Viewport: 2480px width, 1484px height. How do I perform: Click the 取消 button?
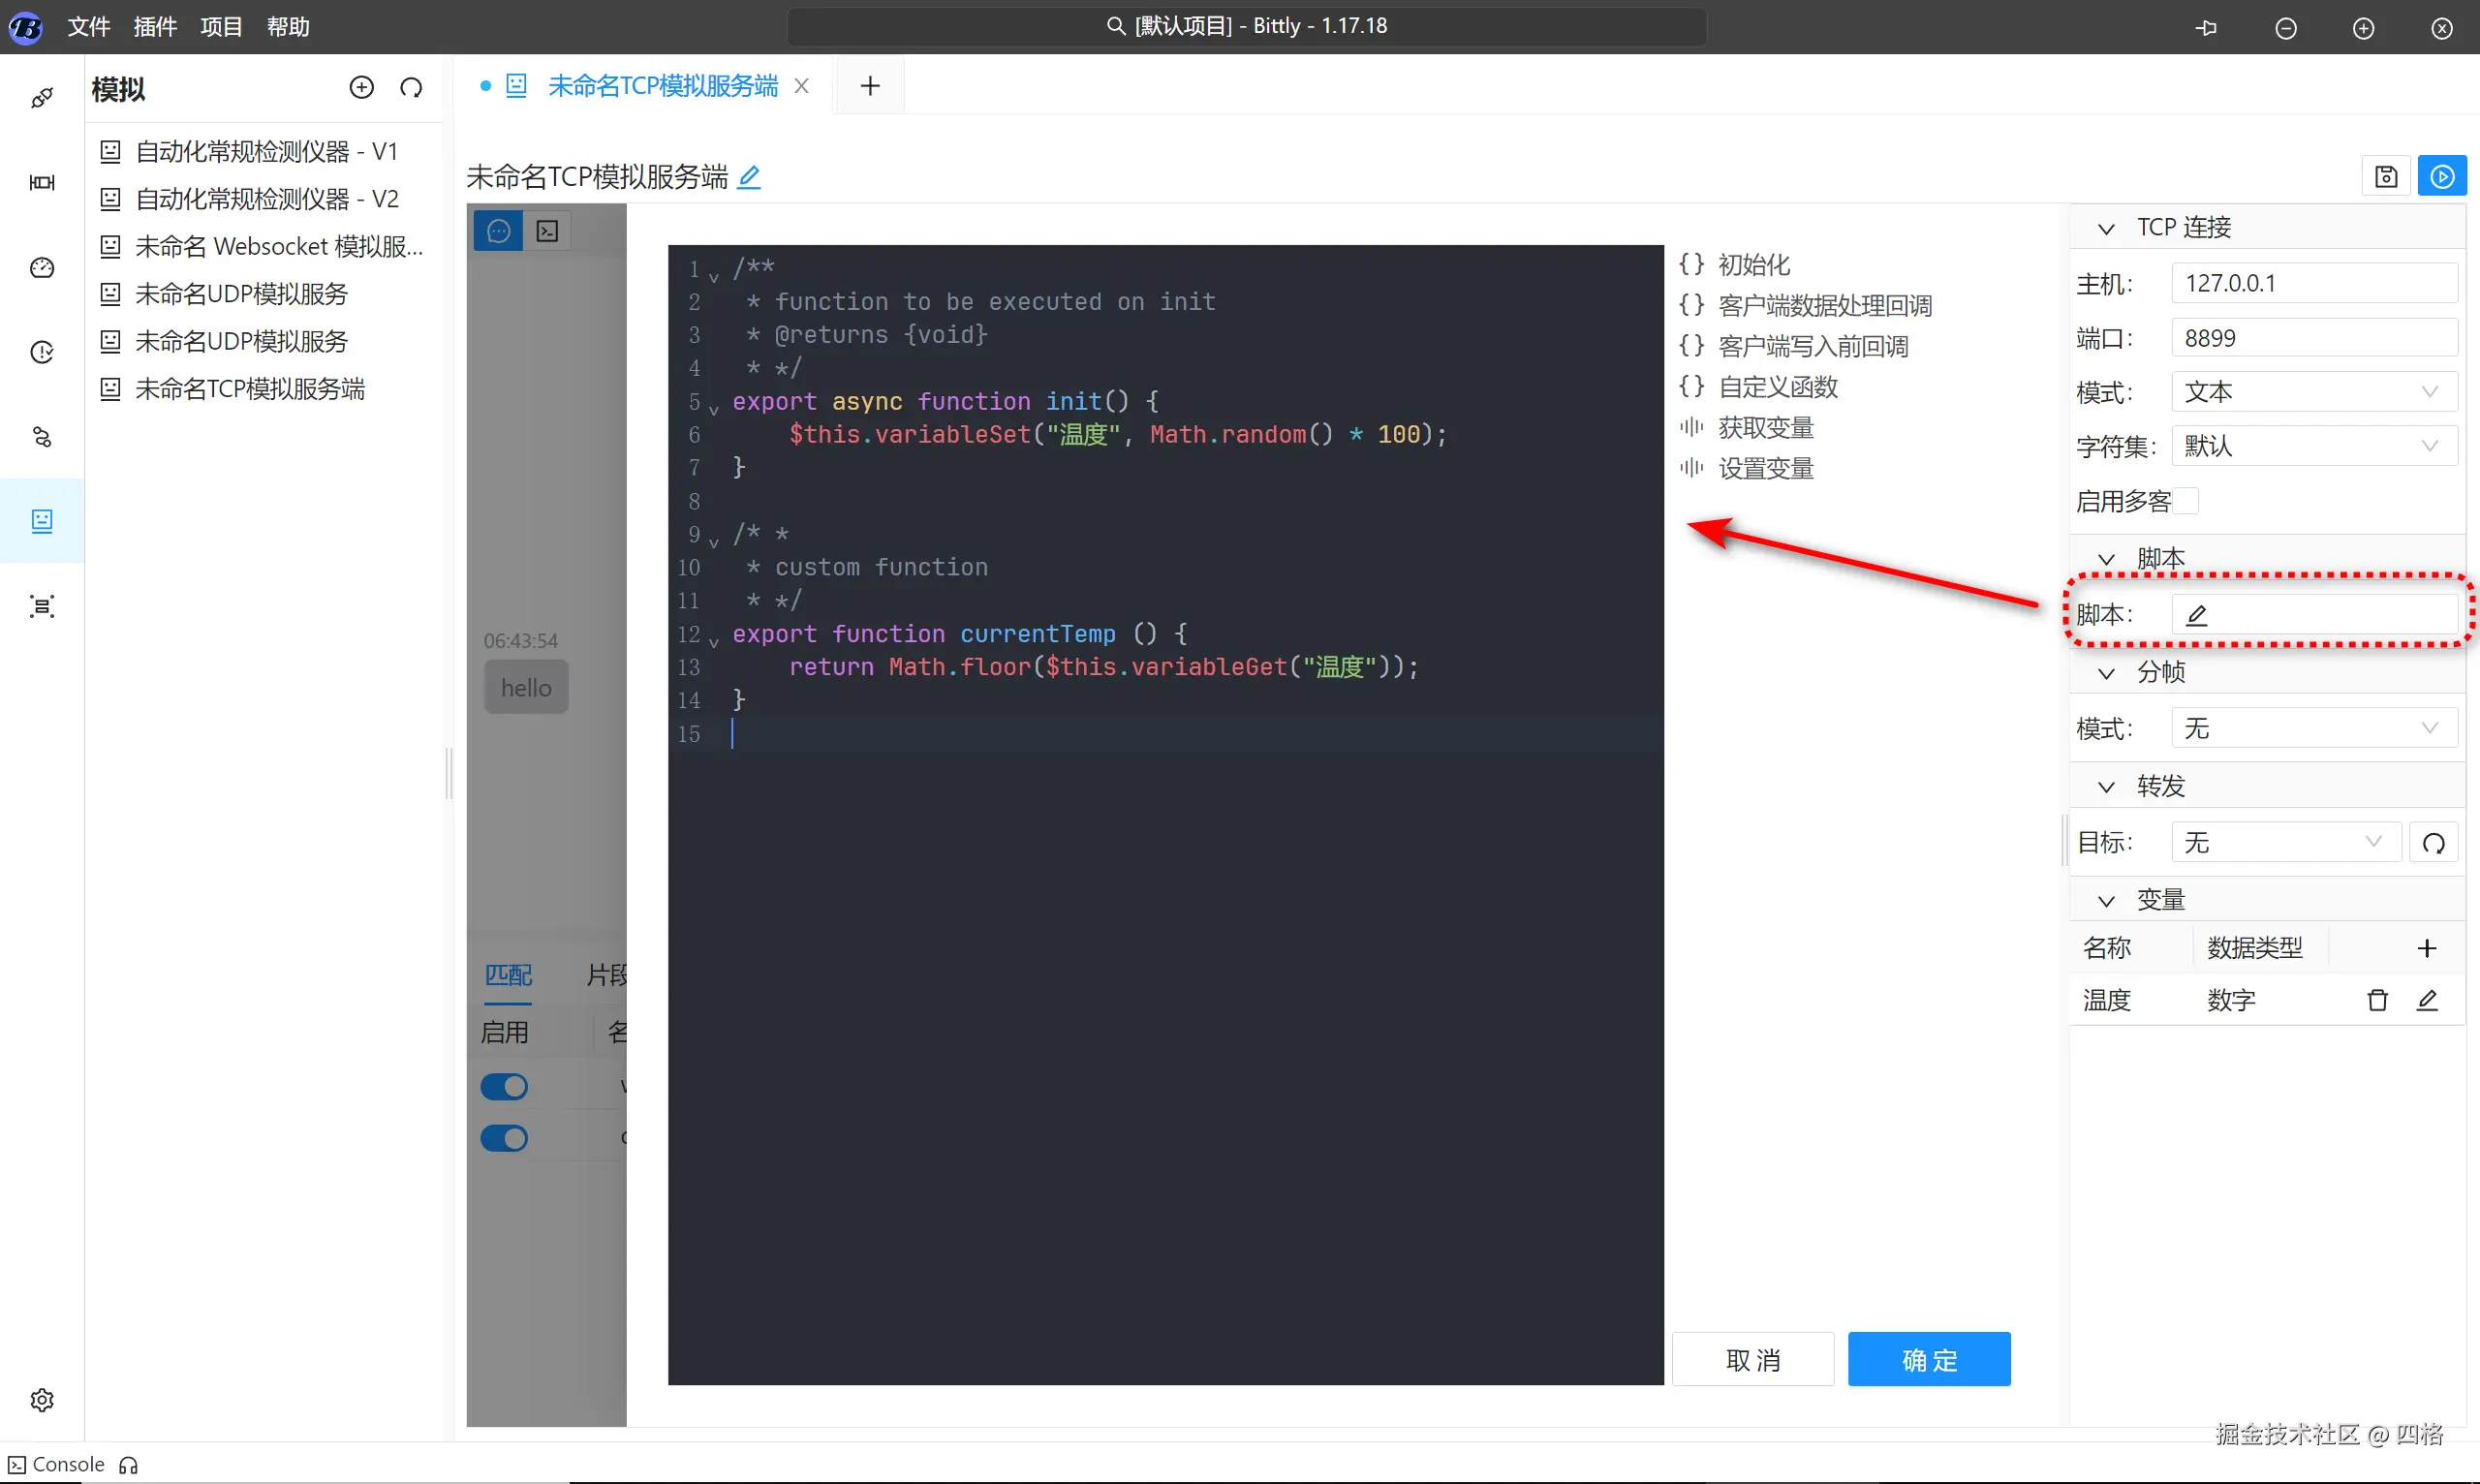[x=1752, y=1359]
